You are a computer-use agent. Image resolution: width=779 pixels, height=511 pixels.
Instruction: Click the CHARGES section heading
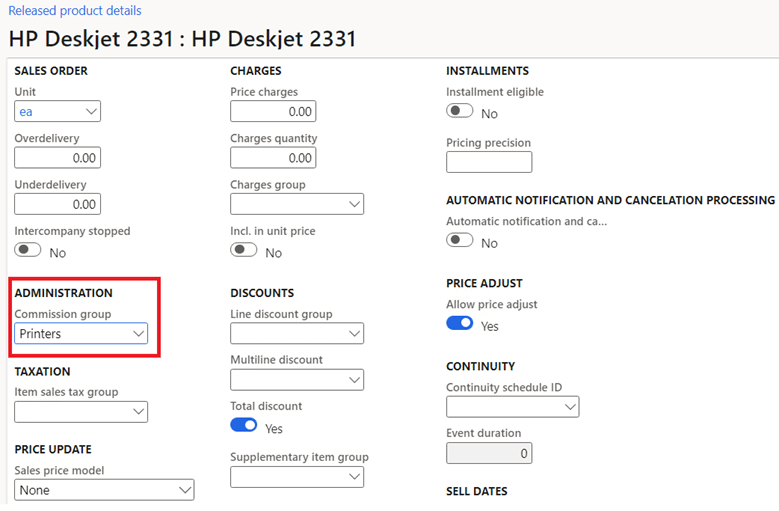click(x=255, y=71)
